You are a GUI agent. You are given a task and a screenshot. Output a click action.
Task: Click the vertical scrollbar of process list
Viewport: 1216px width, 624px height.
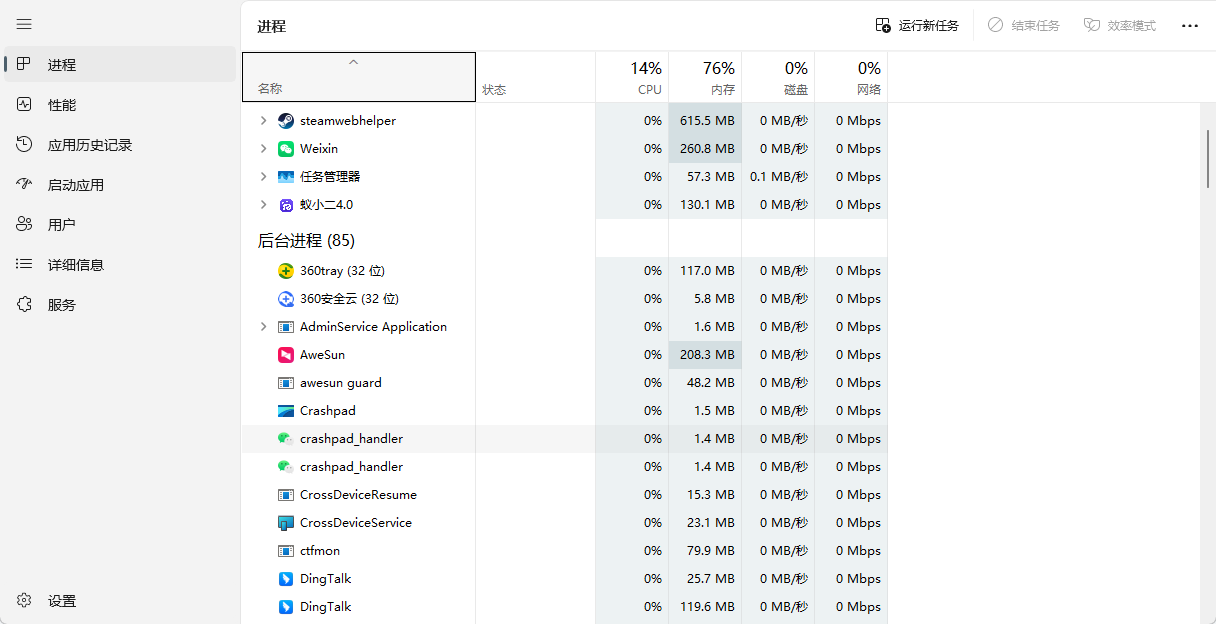point(1208,160)
